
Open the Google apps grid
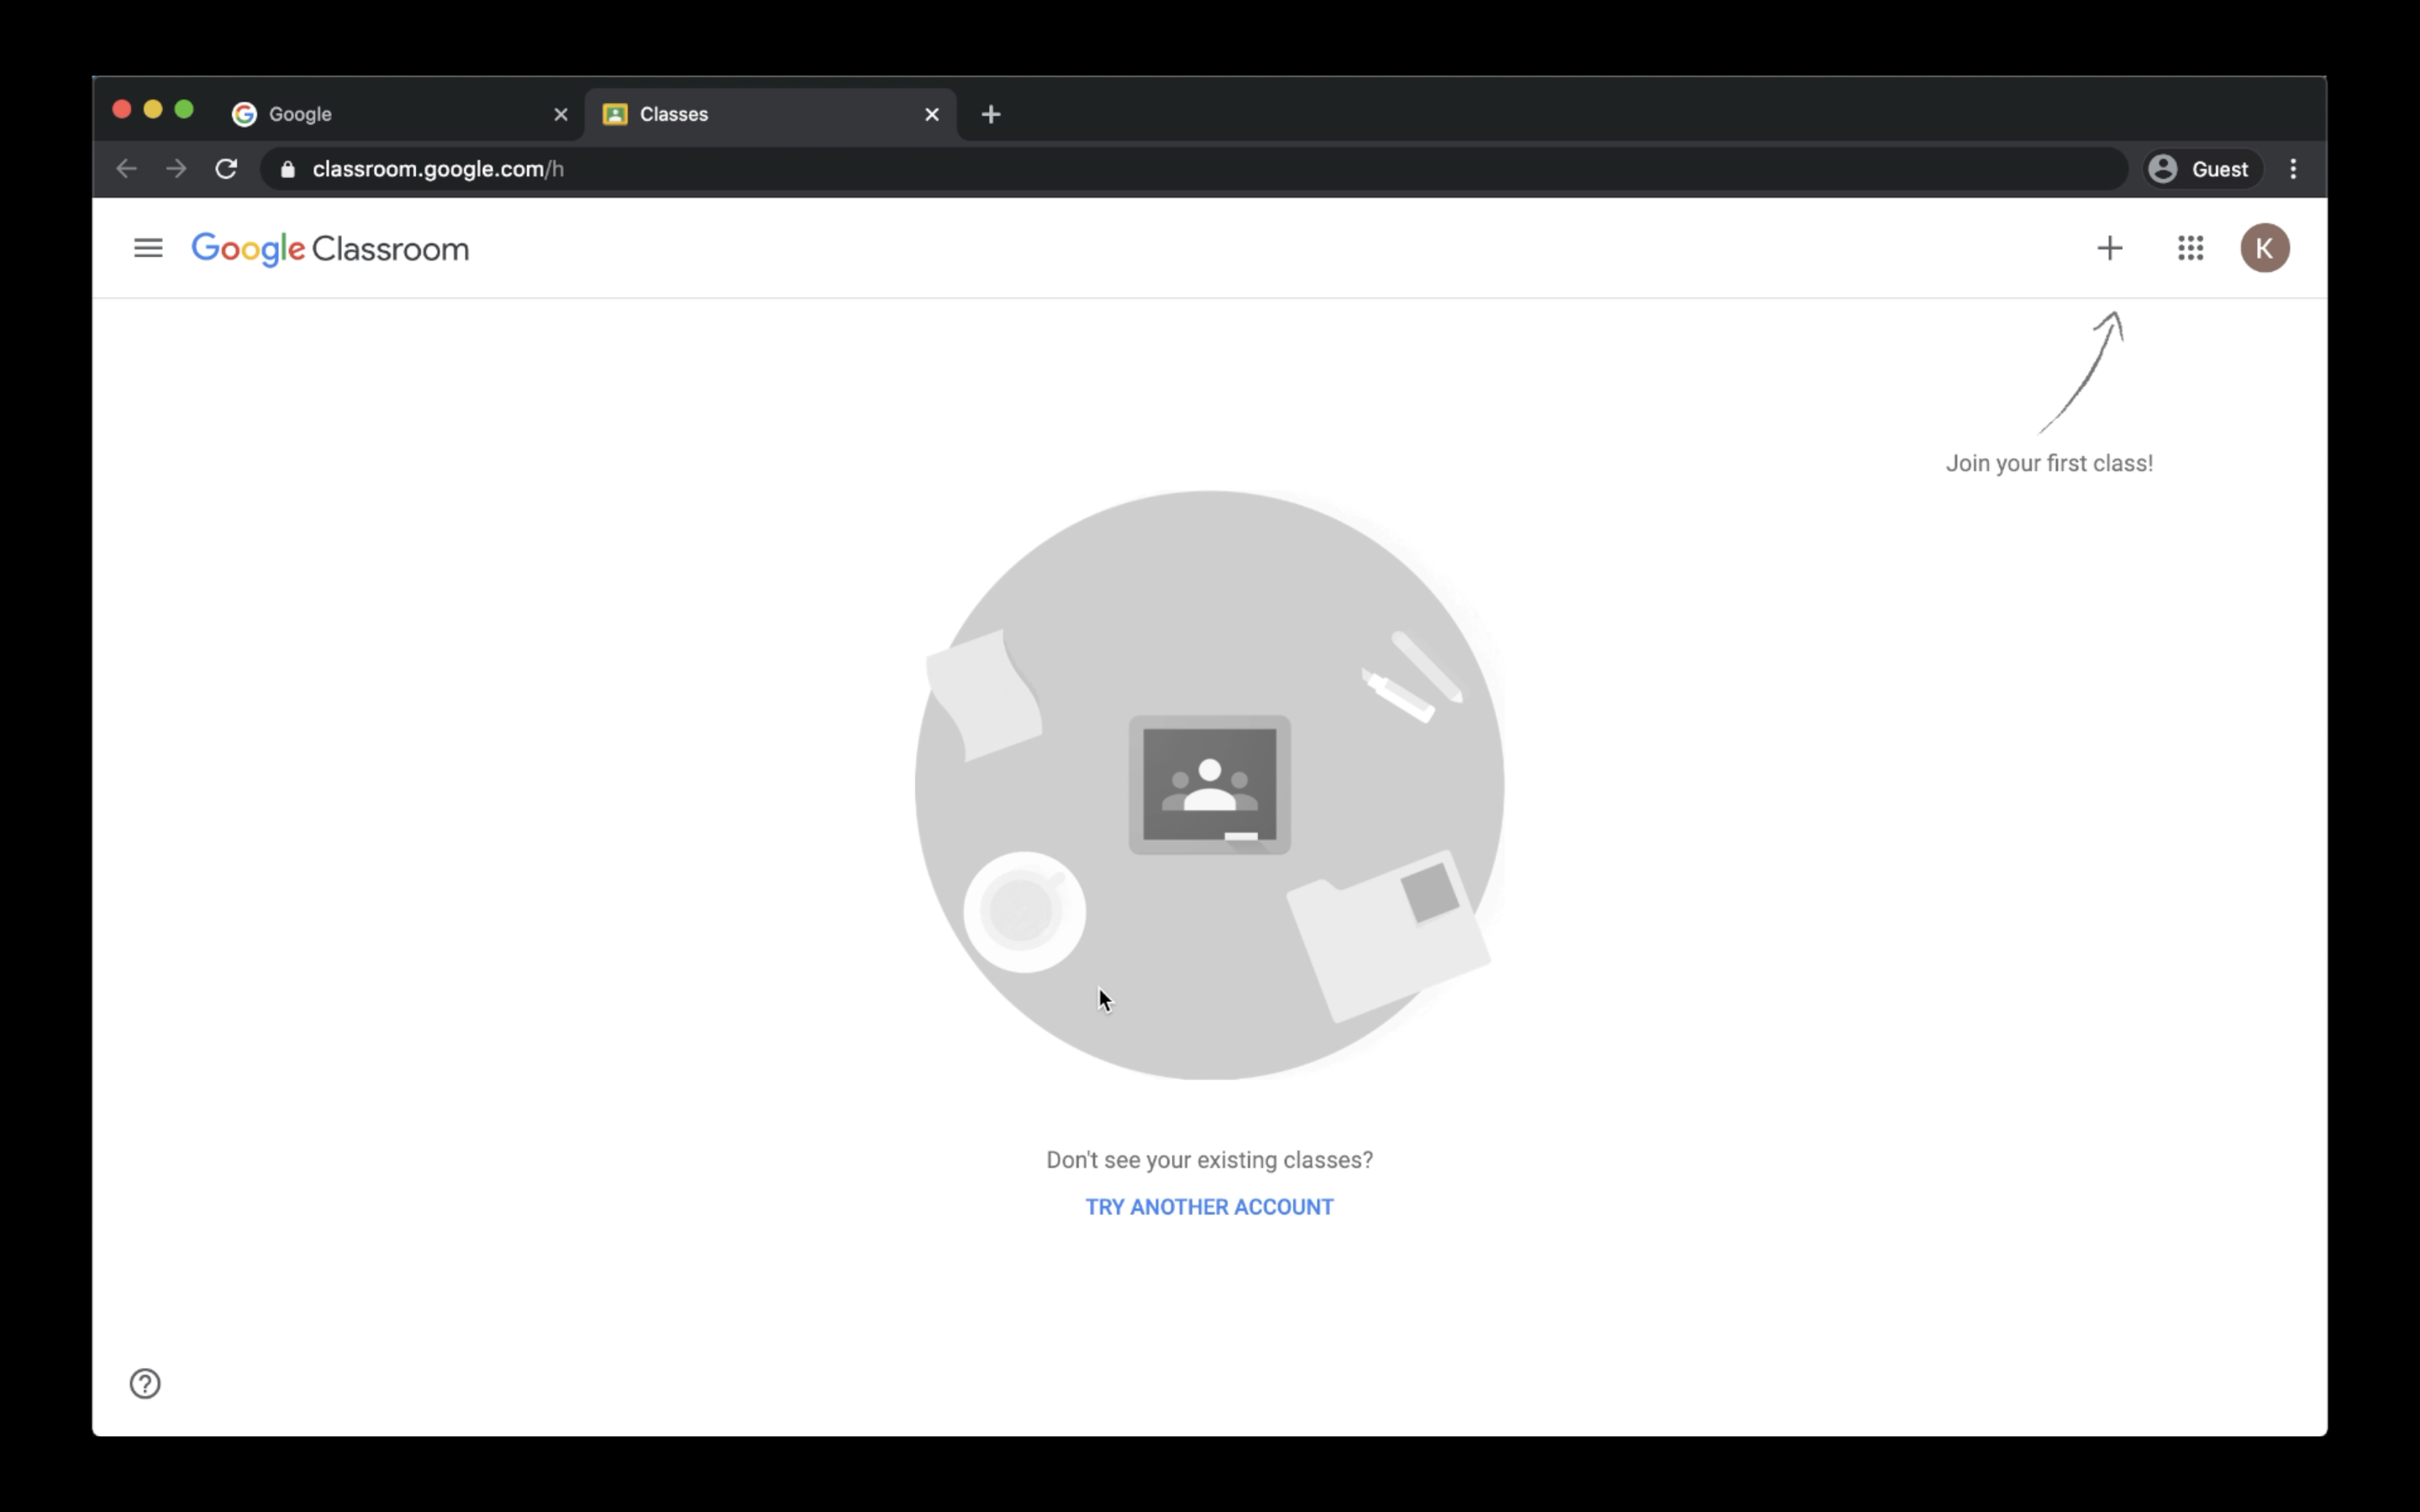(x=2190, y=248)
